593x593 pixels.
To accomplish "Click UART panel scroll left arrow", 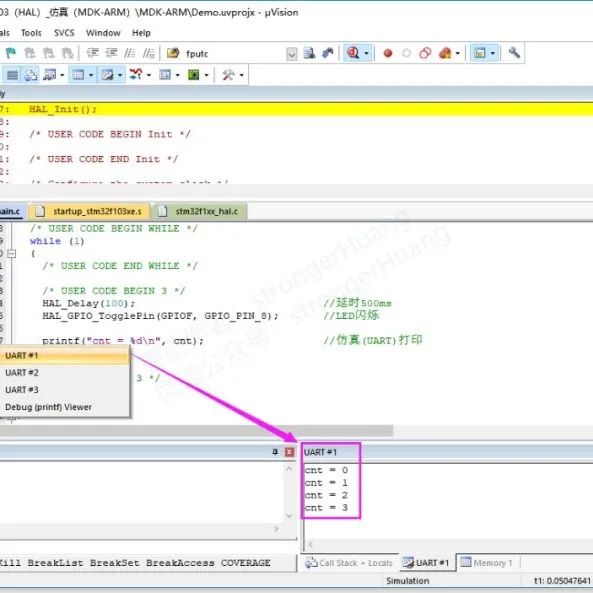I will coord(311,545).
